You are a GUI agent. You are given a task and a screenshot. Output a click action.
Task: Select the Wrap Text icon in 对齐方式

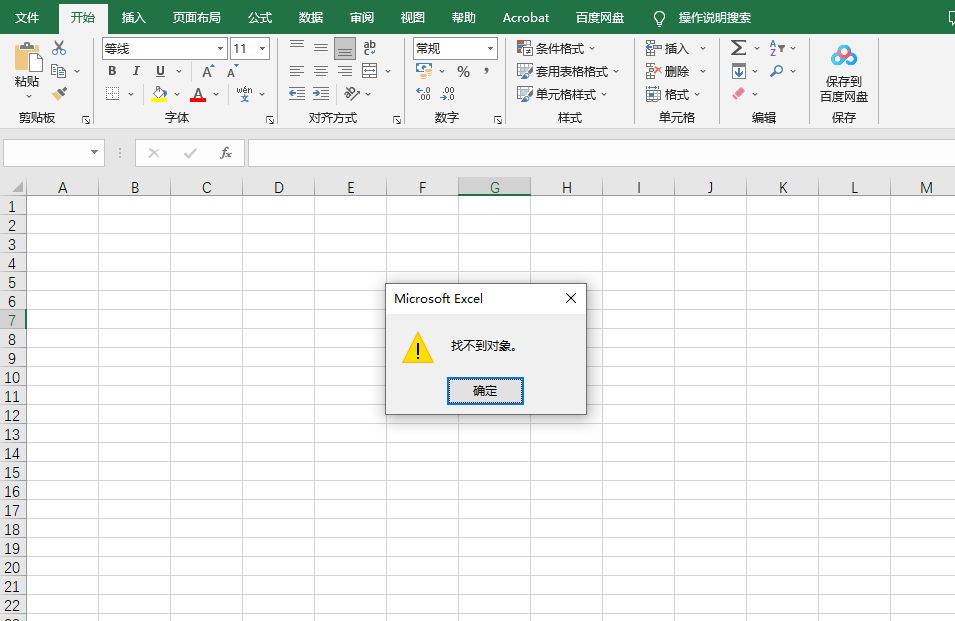370,47
